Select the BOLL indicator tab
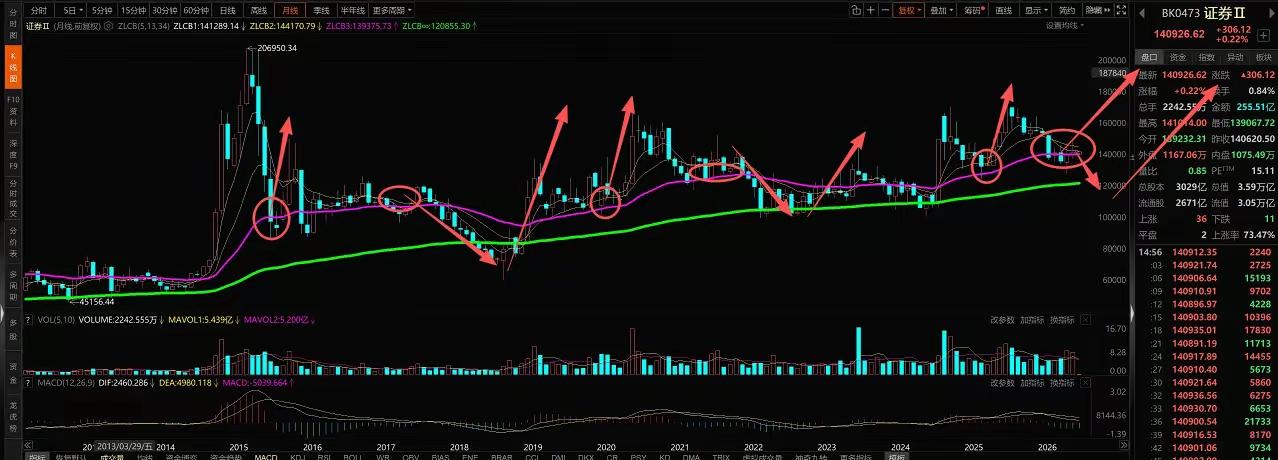This screenshot has height=460, width=1278. point(351,456)
